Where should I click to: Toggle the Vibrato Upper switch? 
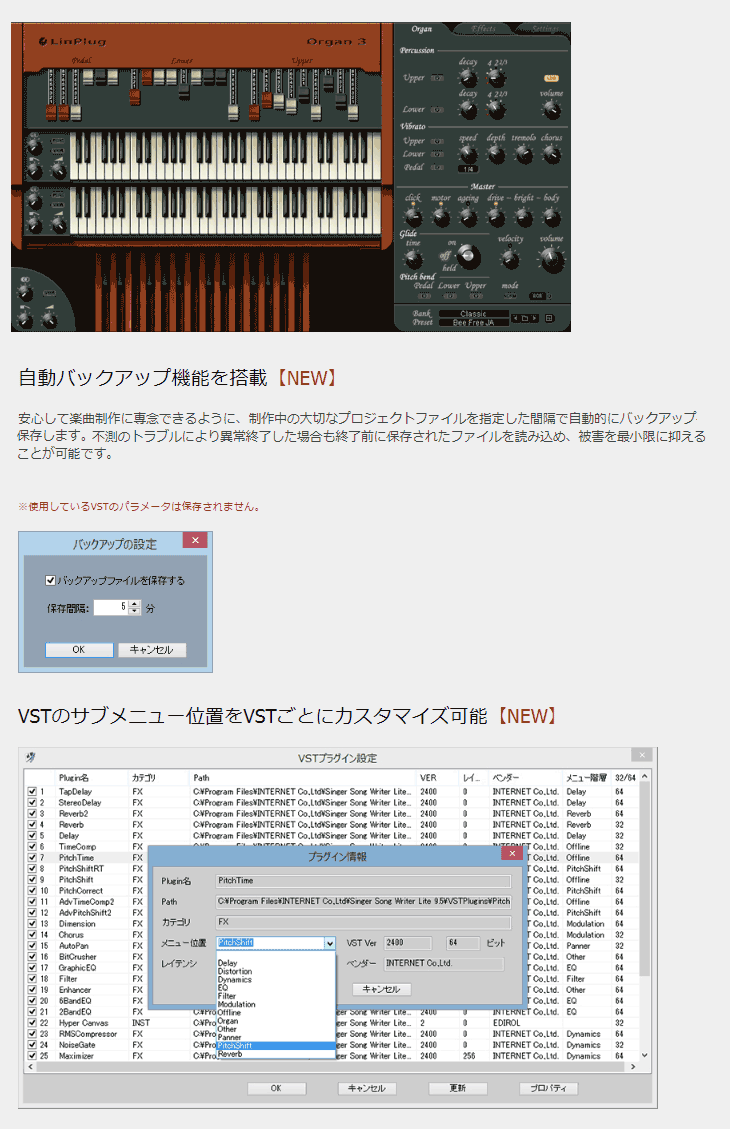(437, 142)
